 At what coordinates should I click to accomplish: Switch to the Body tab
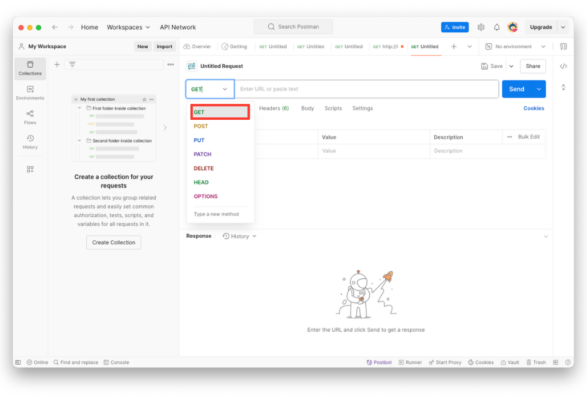pyautogui.click(x=307, y=108)
